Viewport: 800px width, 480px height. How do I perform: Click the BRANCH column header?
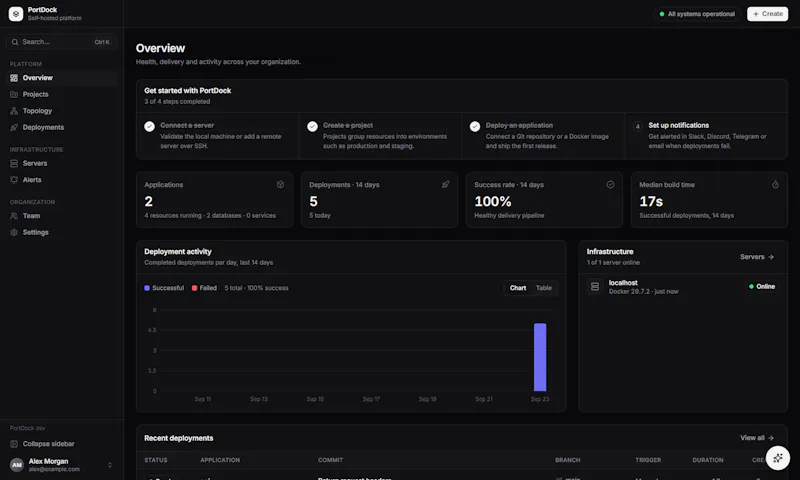[567, 460]
